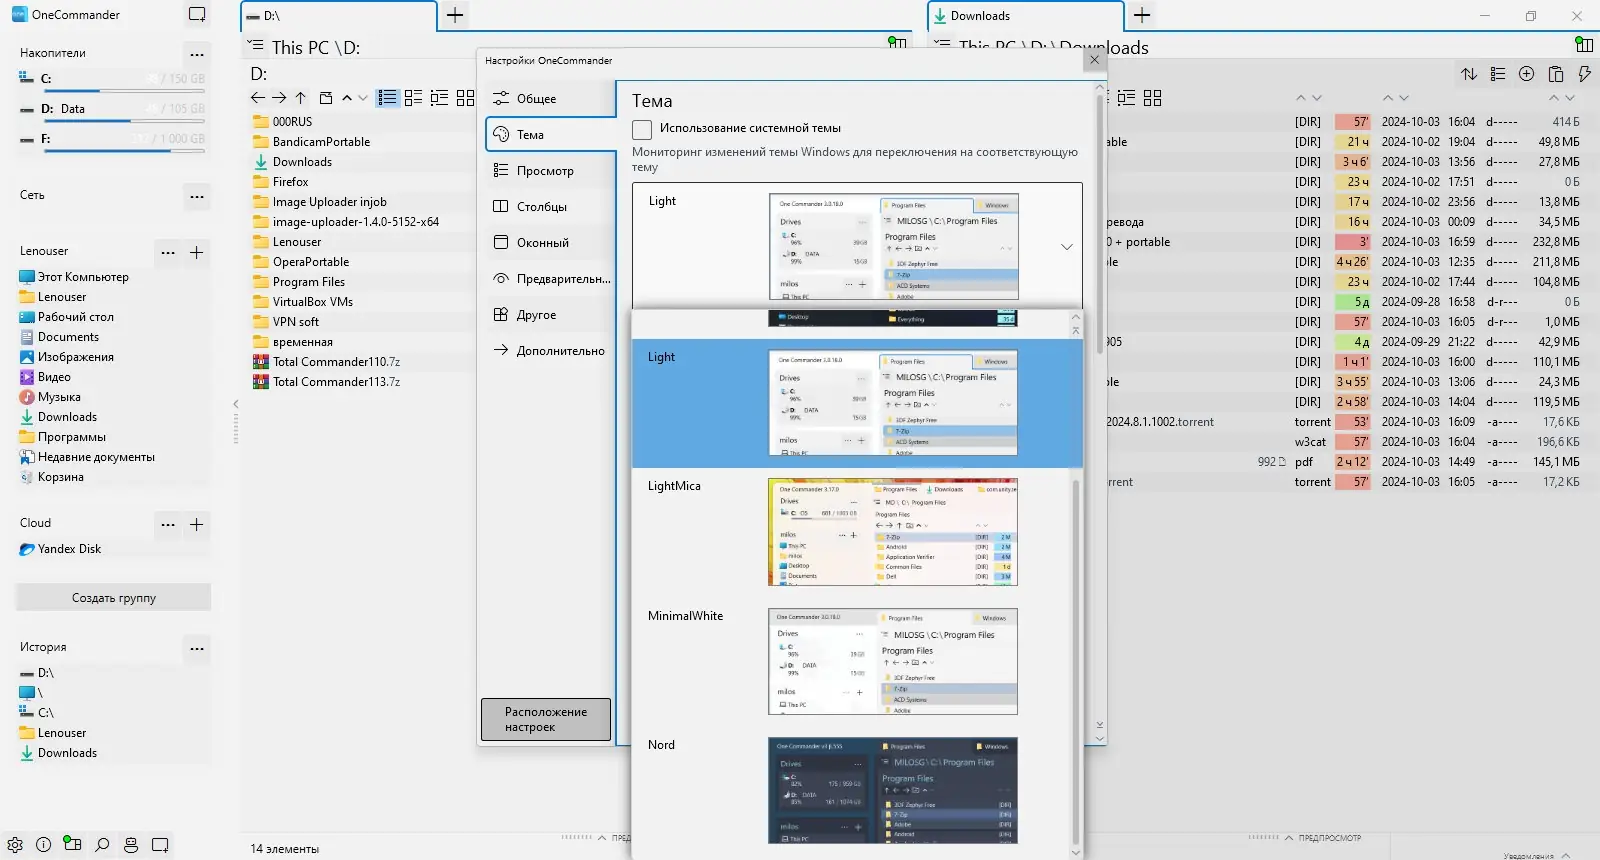Viewport: 1600px width, 860px height.
Task: Click the folder icon beside the up arrow
Action: click(326, 98)
